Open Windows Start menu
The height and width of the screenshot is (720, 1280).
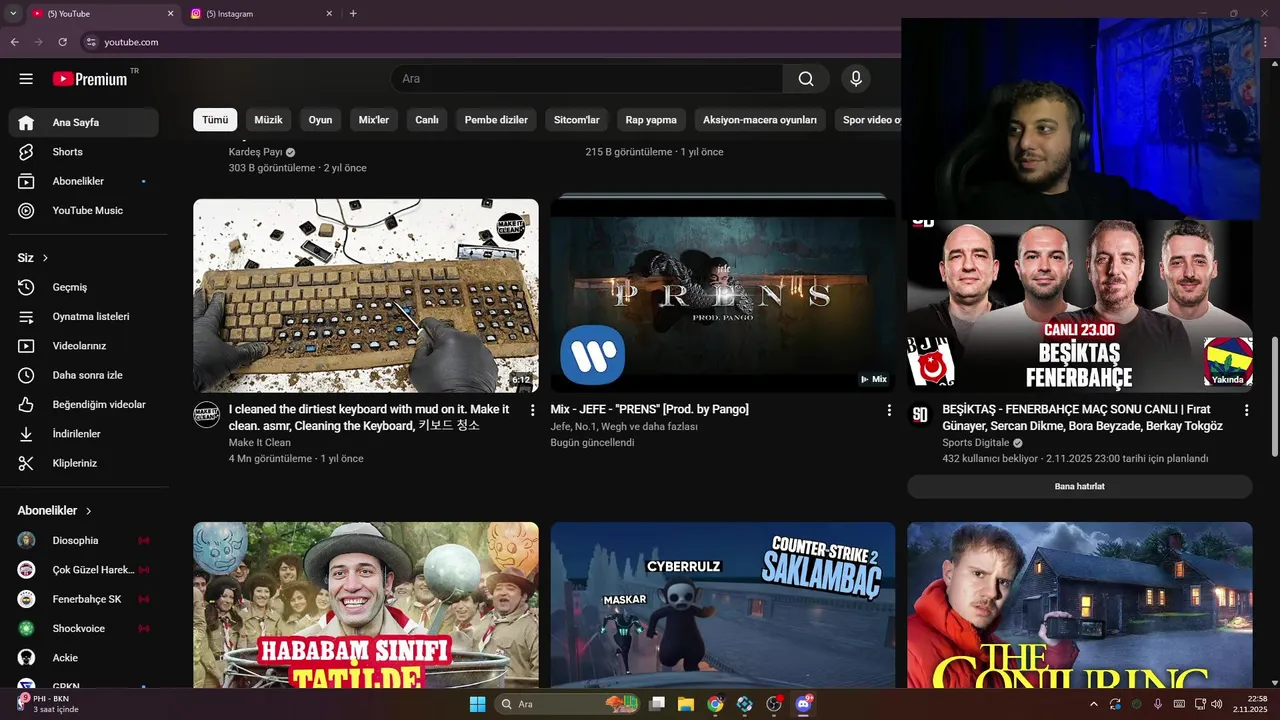click(x=477, y=704)
